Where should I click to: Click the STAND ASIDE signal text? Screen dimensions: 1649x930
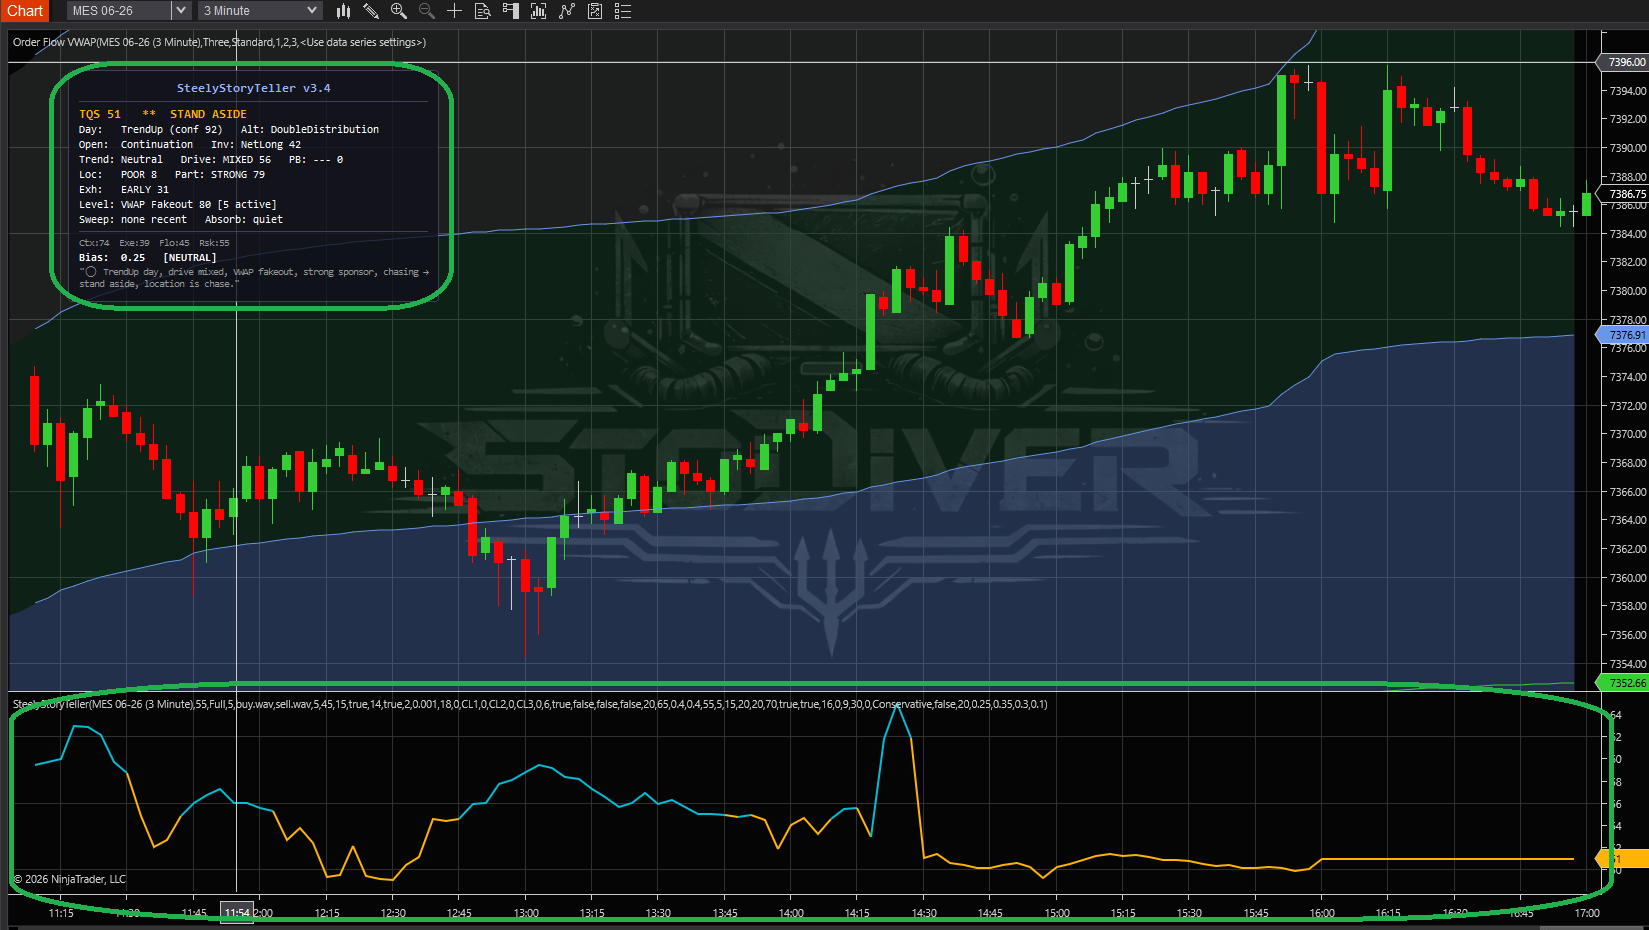click(208, 114)
